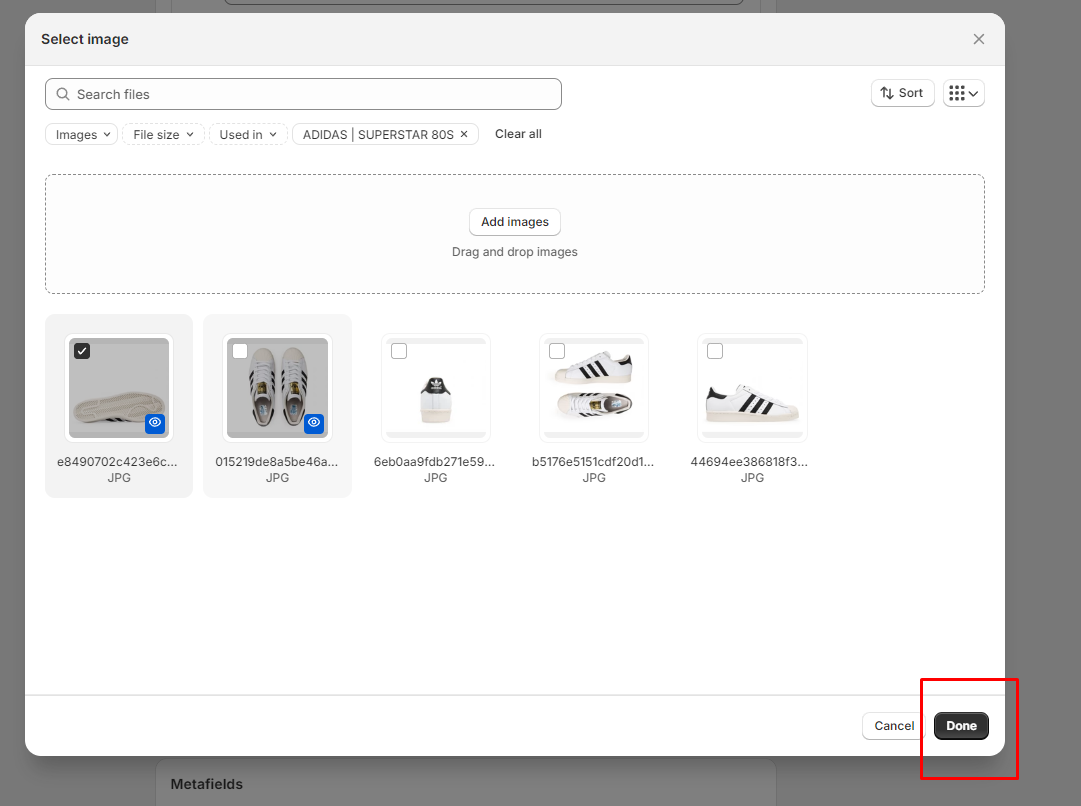The width and height of the screenshot is (1081, 806).
Task: Check the 015219de8a5be46a image checkbox
Action: pos(240,351)
